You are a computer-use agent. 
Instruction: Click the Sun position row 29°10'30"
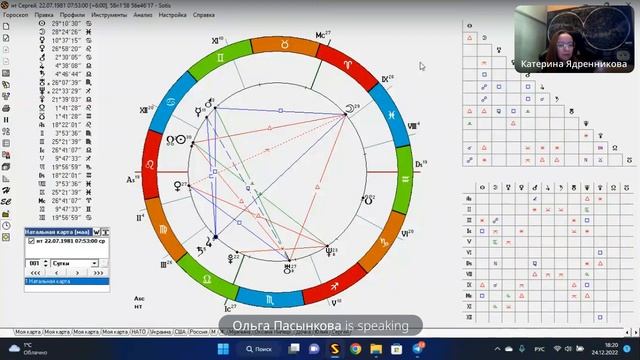coord(65,23)
